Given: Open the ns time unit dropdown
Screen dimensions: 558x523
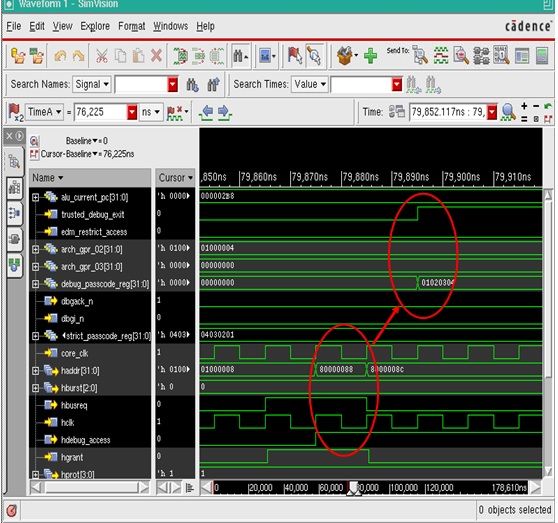Looking at the screenshot, I should [x=151, y=112].
